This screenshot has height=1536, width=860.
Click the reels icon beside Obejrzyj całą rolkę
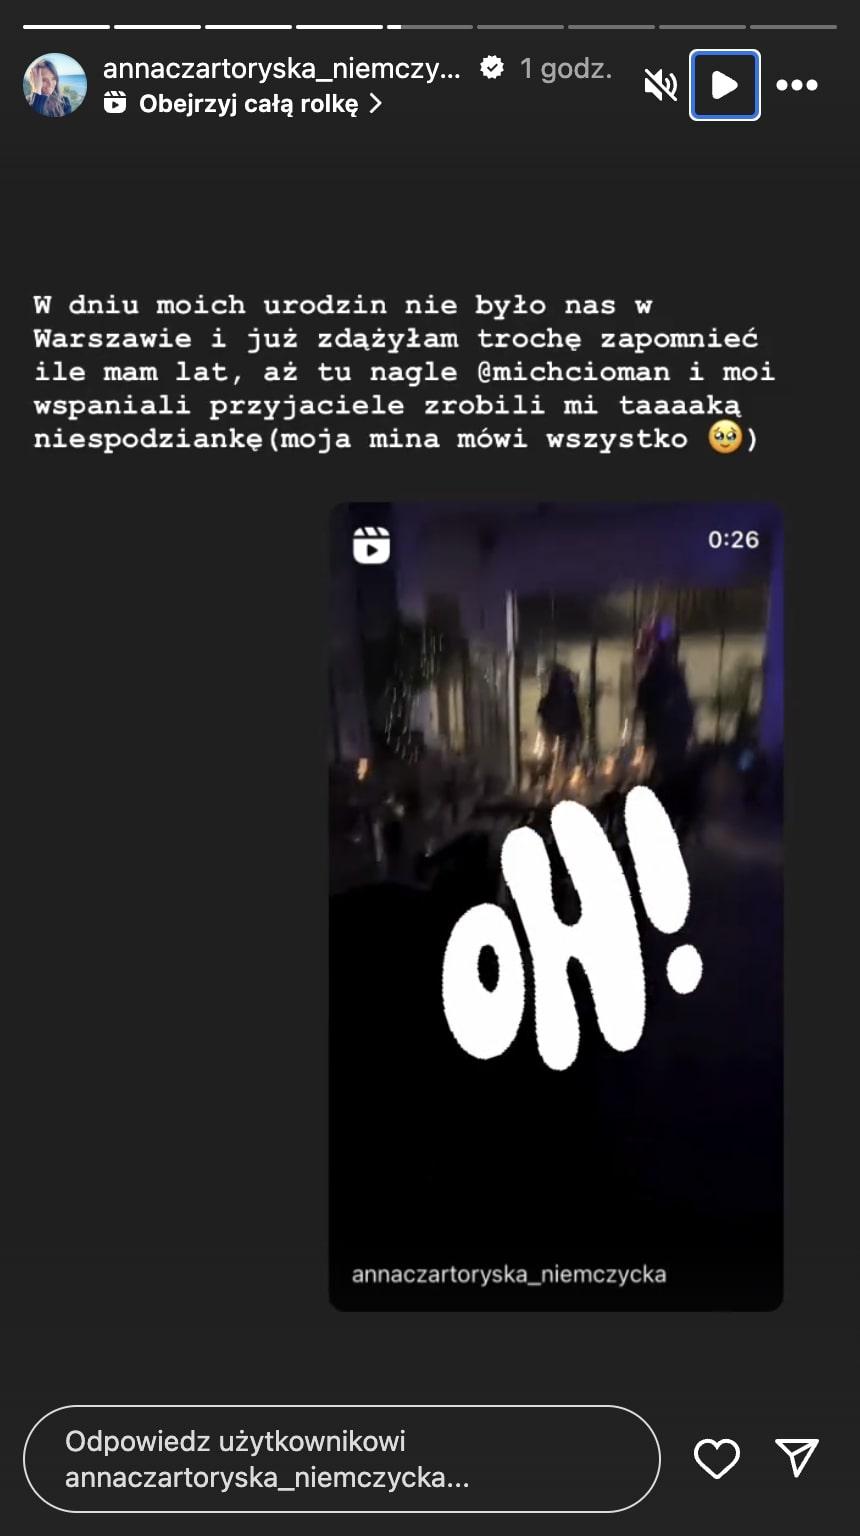pyautogui.click(x=115, y=103)
